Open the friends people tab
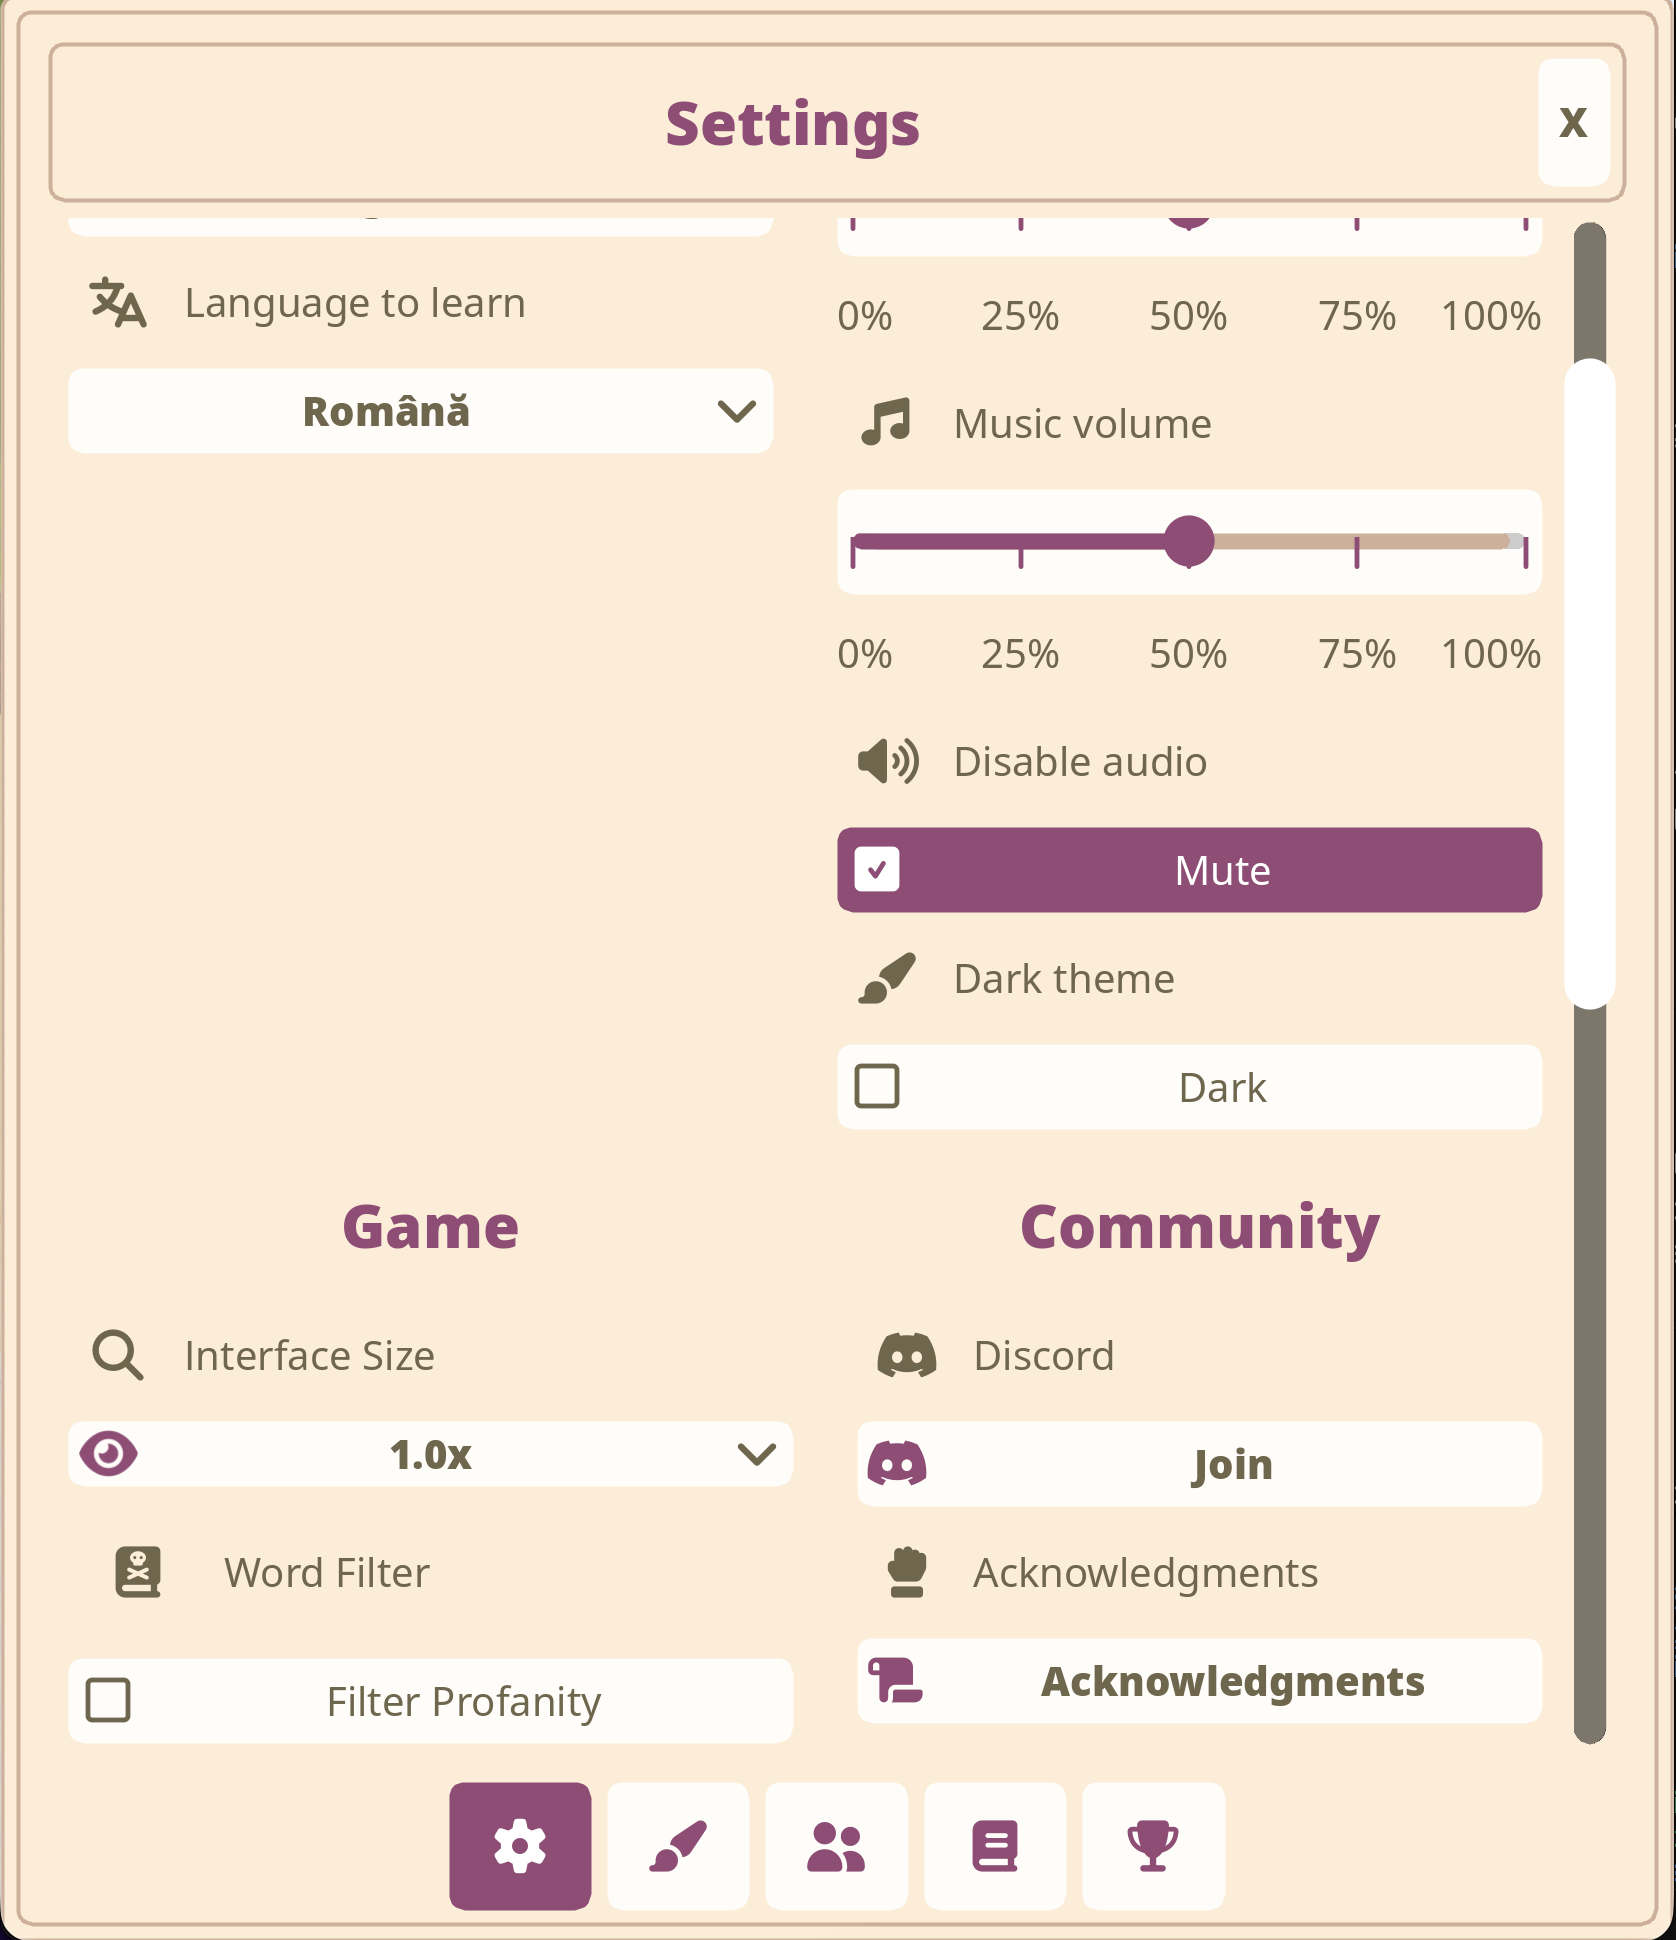Viewport: 1676px width, 1940px height. pos(836,1846)
